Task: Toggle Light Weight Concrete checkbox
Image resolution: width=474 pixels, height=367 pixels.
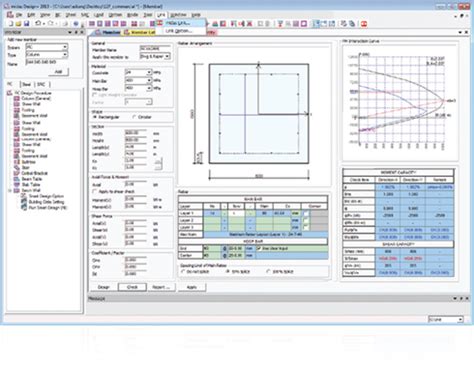Action: click(x=95, y=95)
